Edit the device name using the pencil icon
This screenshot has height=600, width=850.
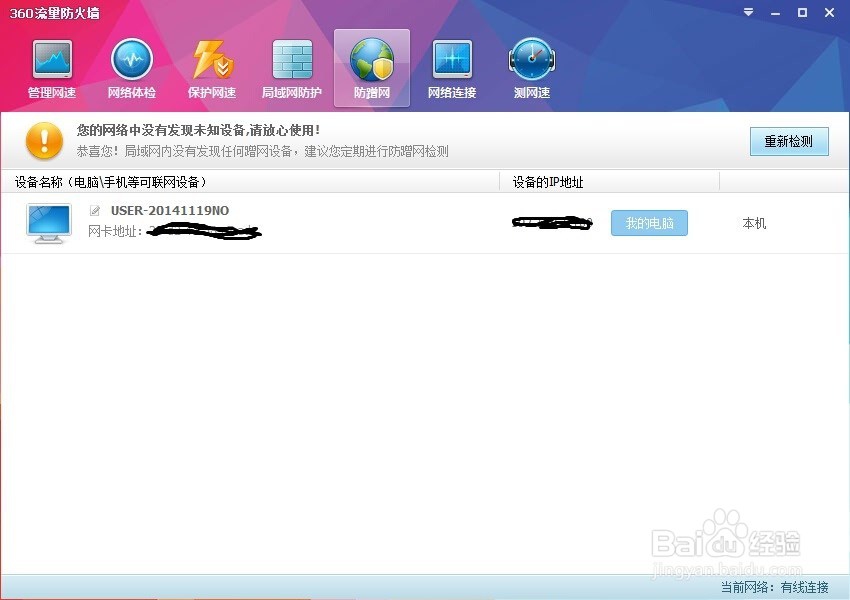point(95,210)
